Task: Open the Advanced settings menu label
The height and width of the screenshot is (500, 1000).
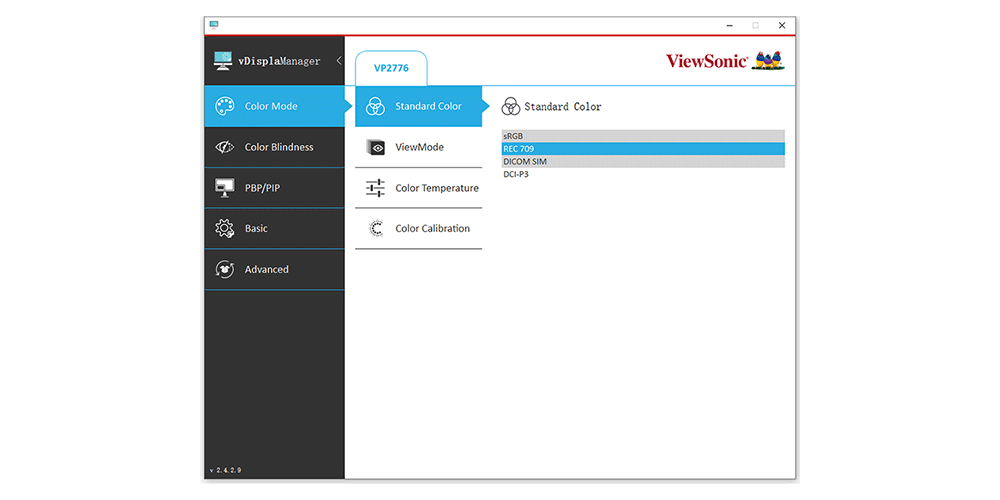Action: coord(267,269)
